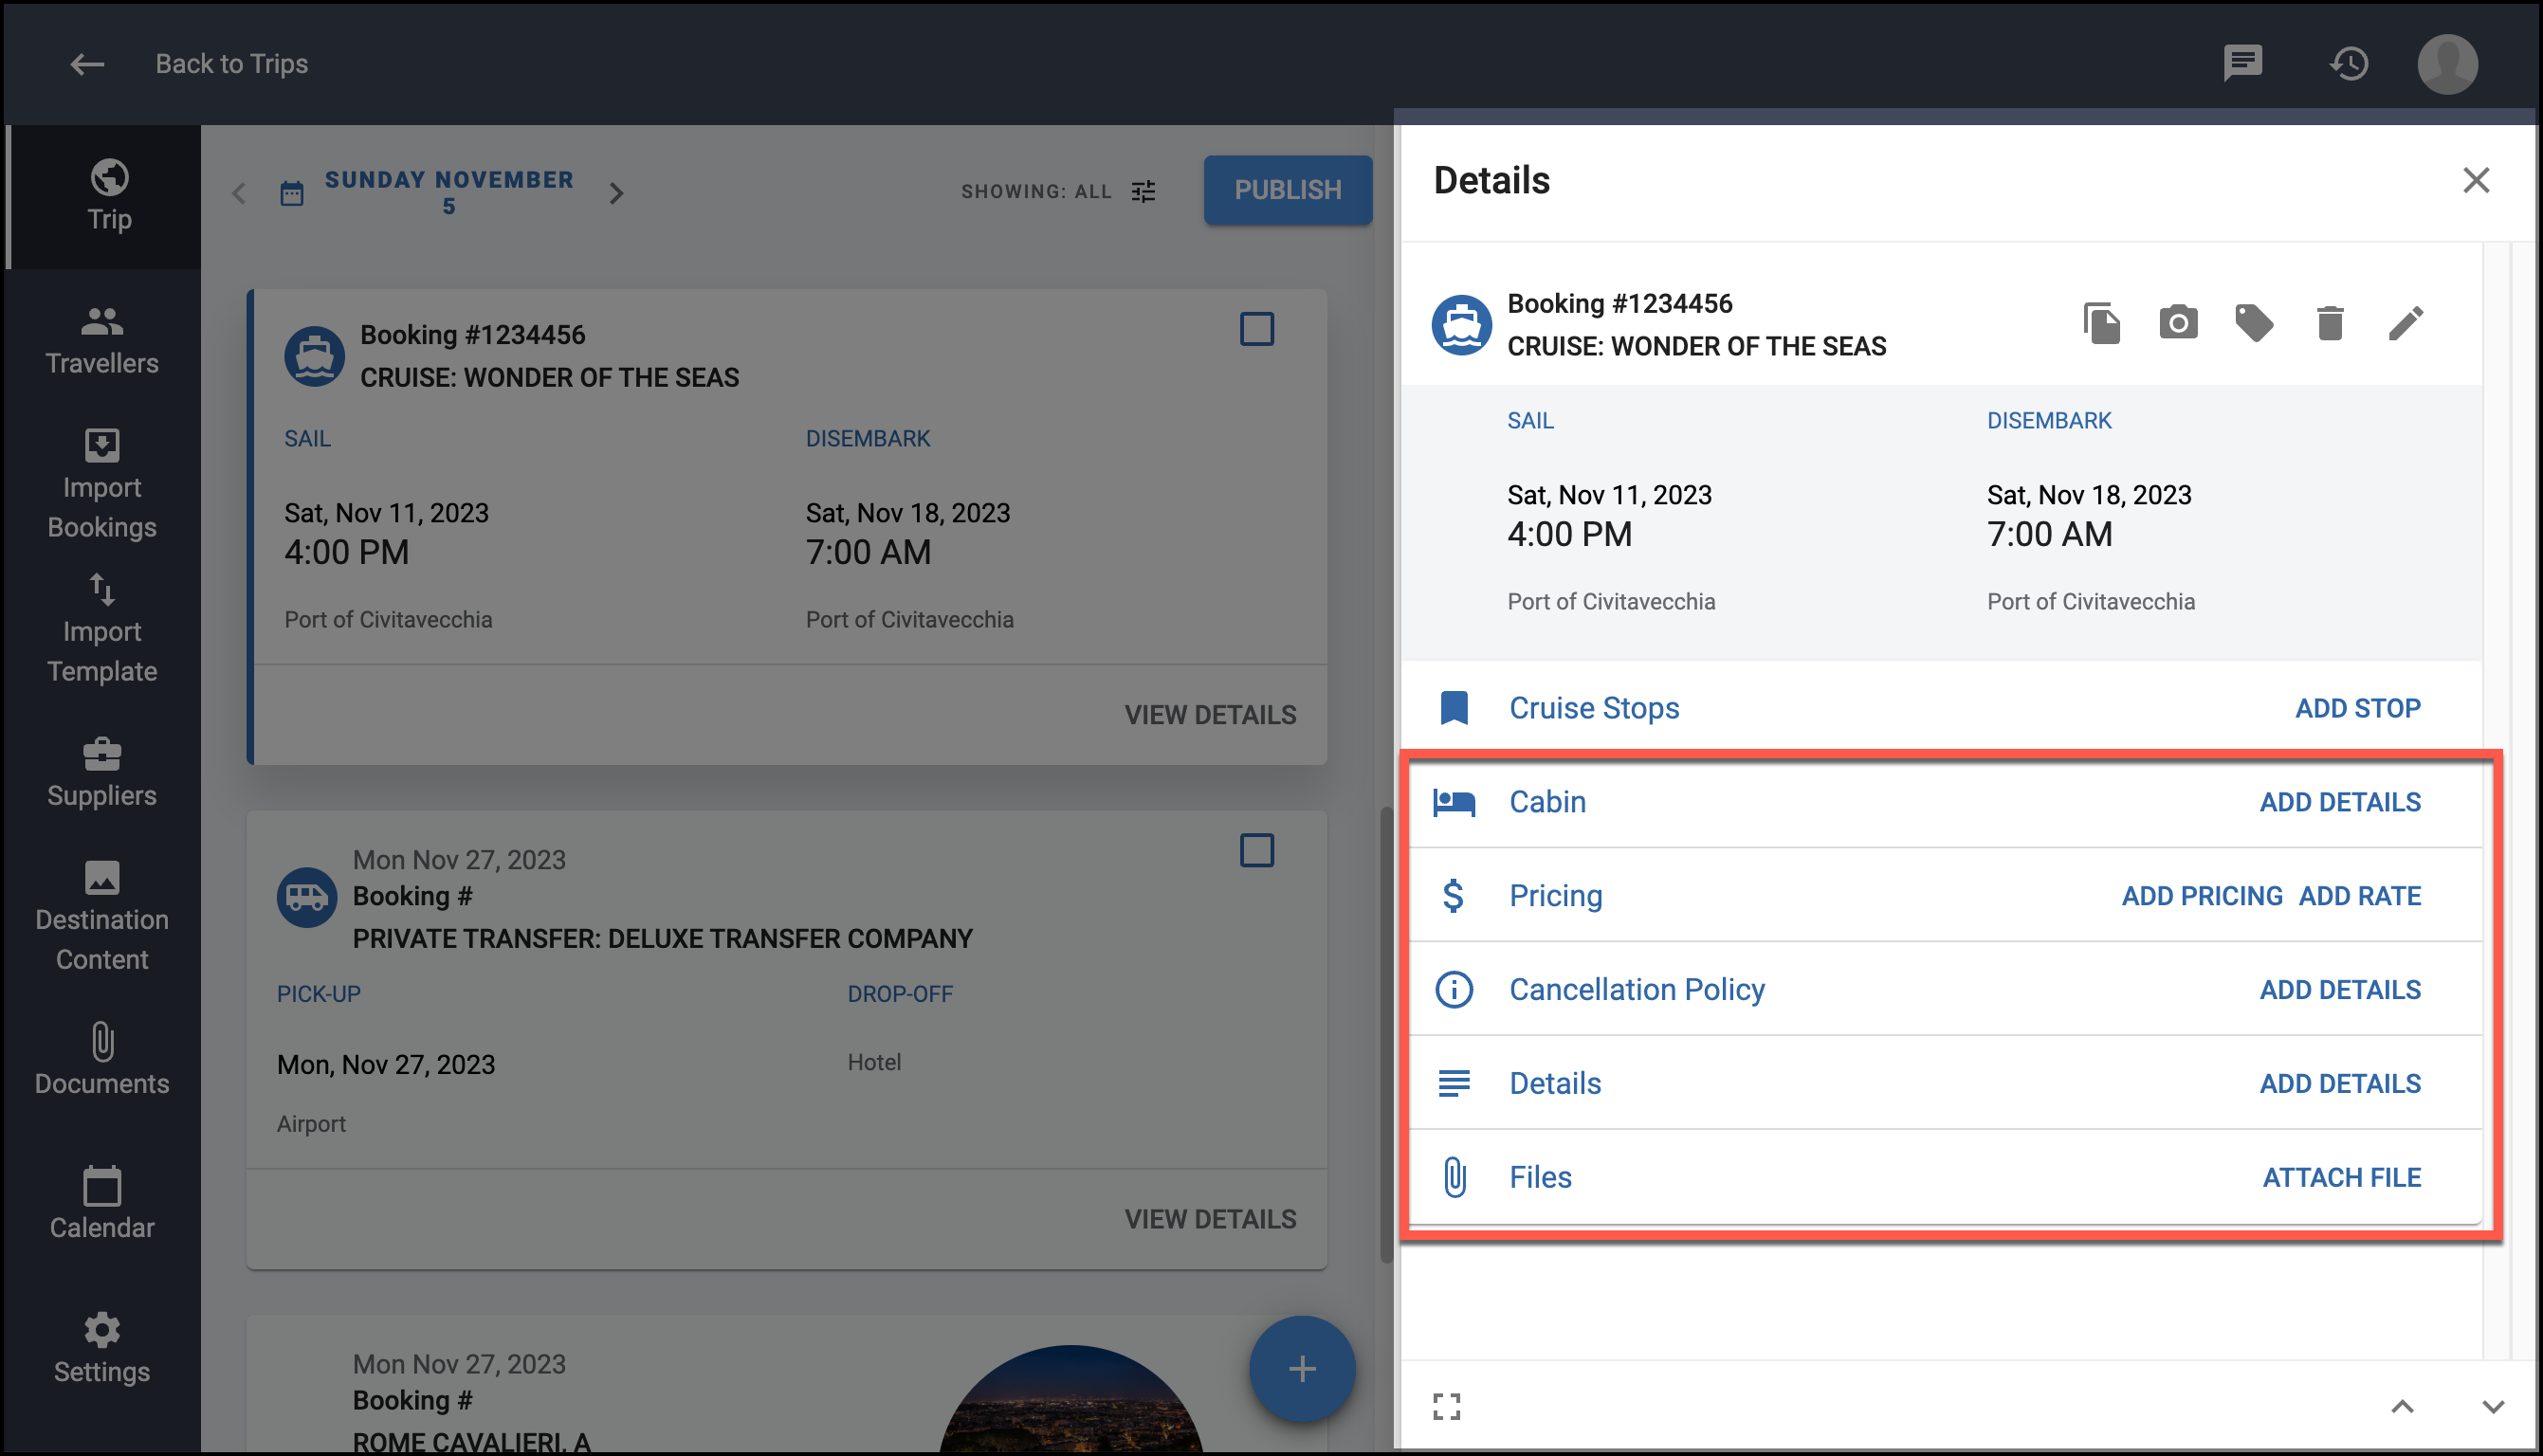The width and height of the screenshot is (2543, 1456).
Task: Click the Pricing dollar icon
Action: pyautogui.click(x=1454, y=896)
